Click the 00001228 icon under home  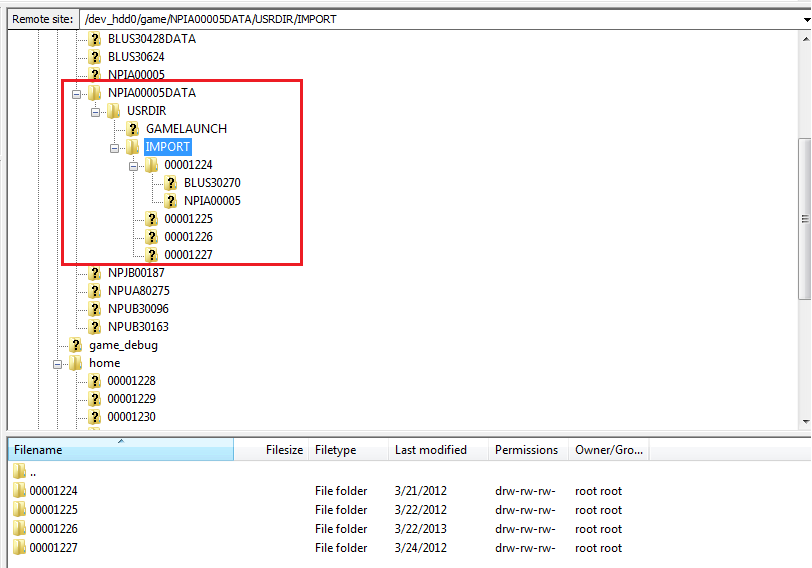click(x=94, y=381)
